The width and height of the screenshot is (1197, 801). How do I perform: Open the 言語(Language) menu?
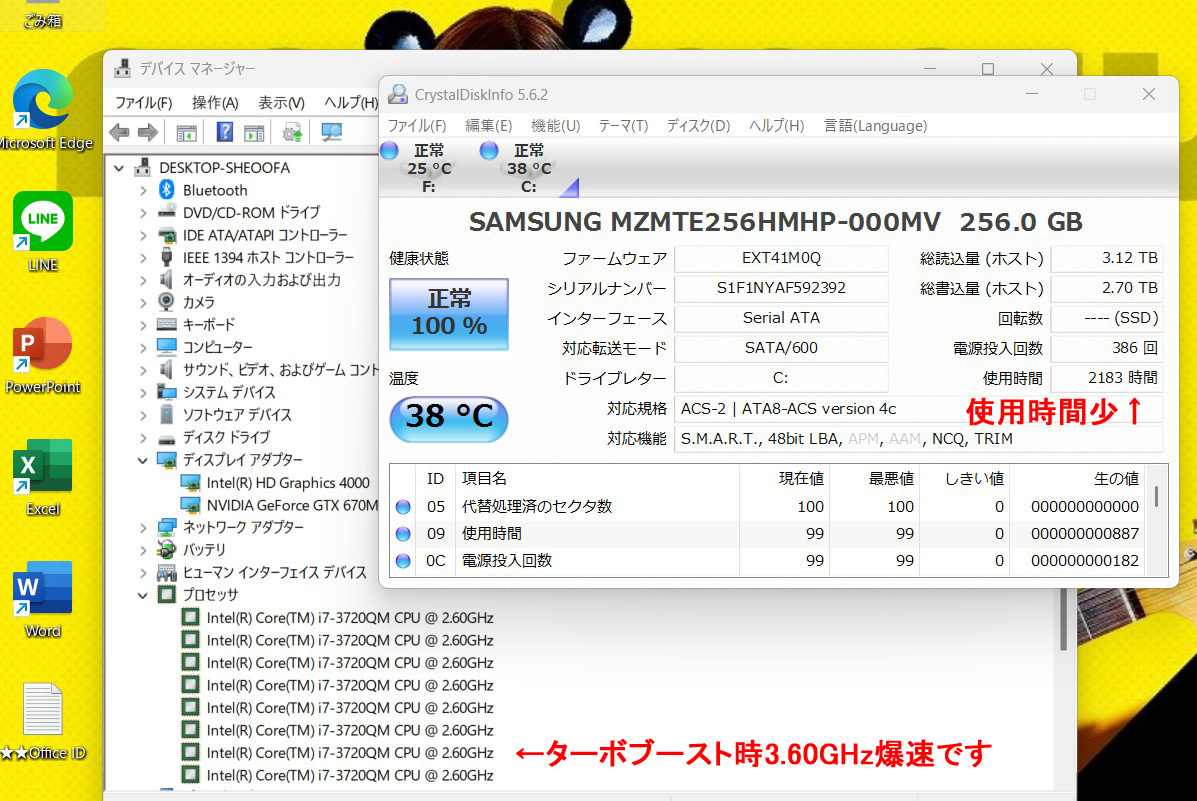point(875,126)
